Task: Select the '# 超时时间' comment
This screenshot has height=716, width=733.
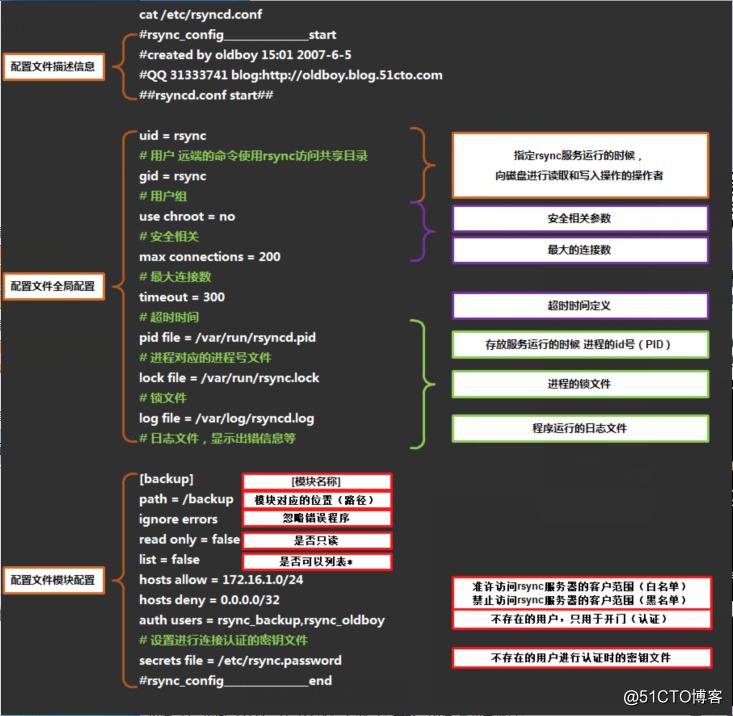Action: click(169, 317)
